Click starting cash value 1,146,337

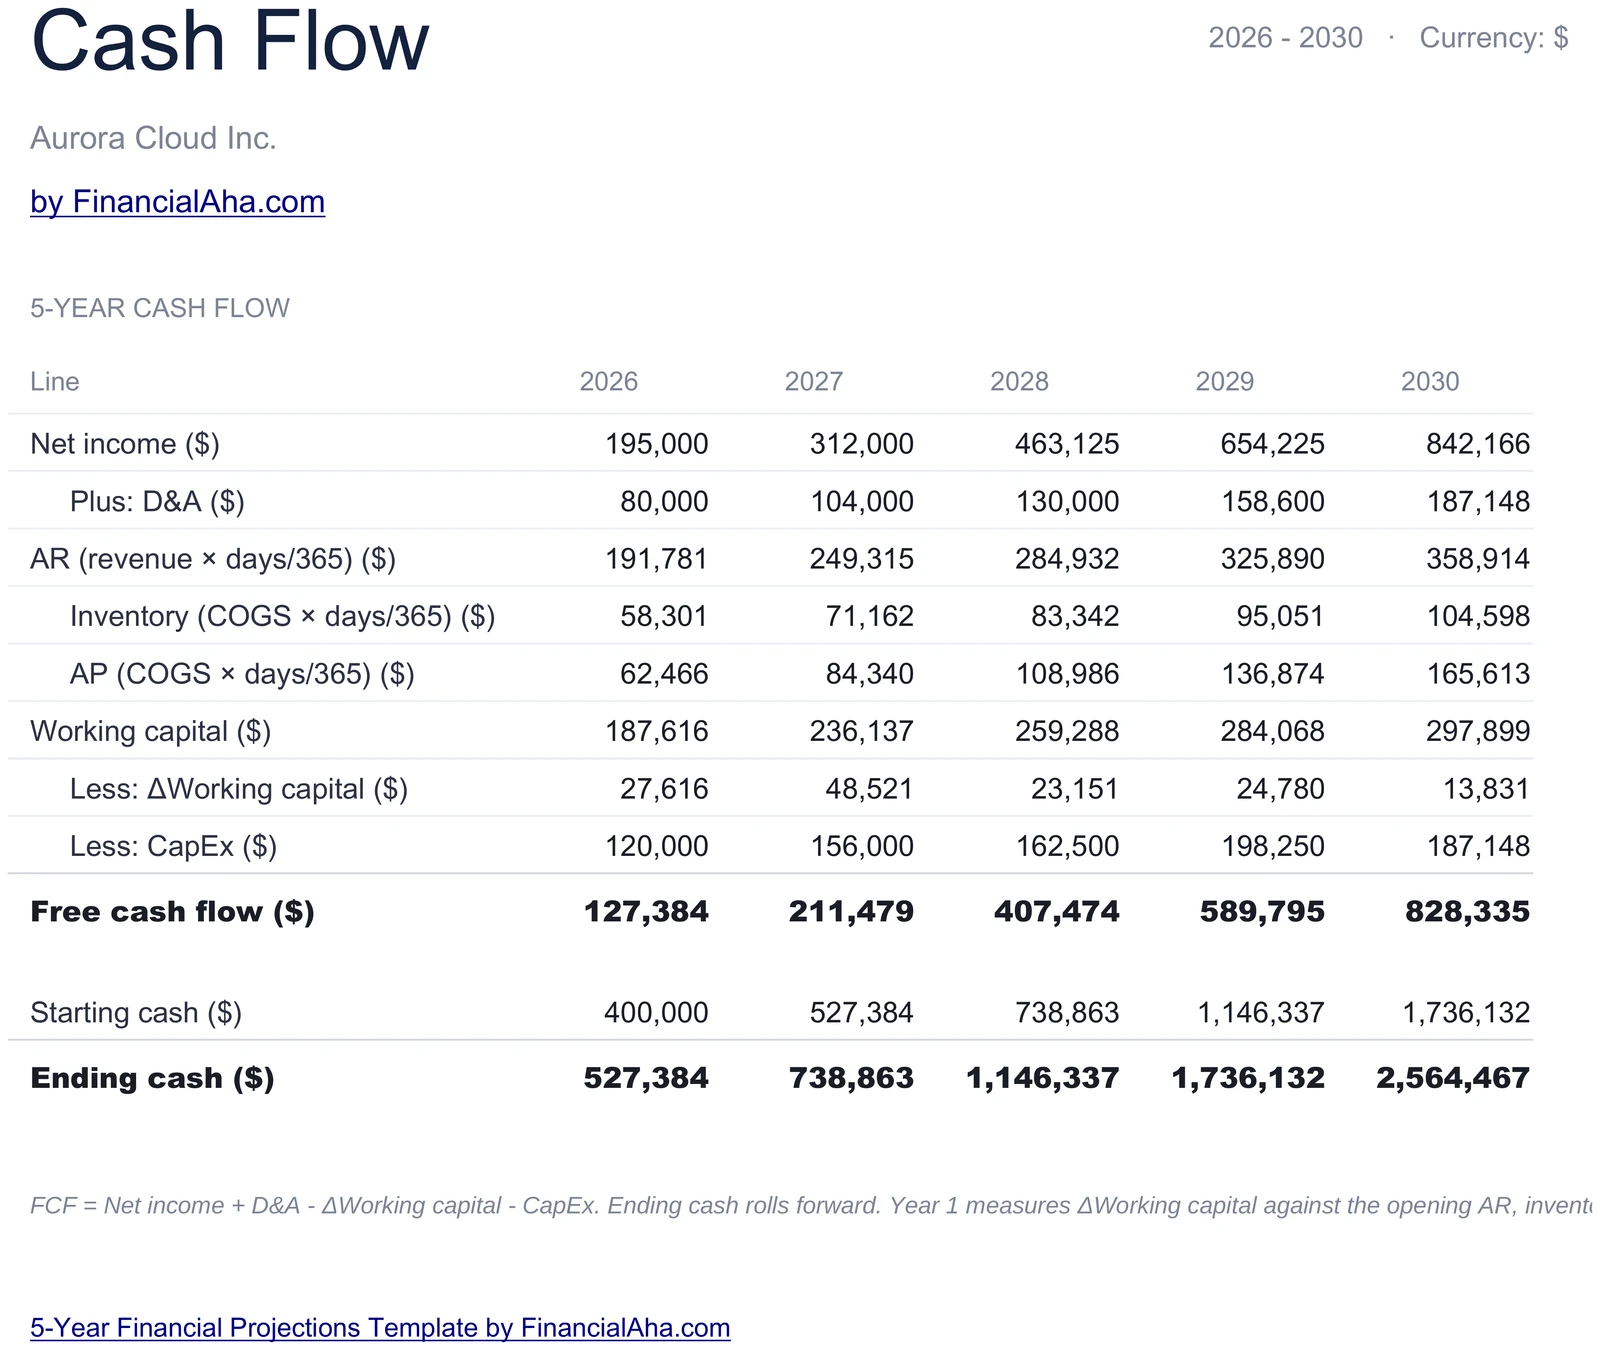tap(1261, 1012)
